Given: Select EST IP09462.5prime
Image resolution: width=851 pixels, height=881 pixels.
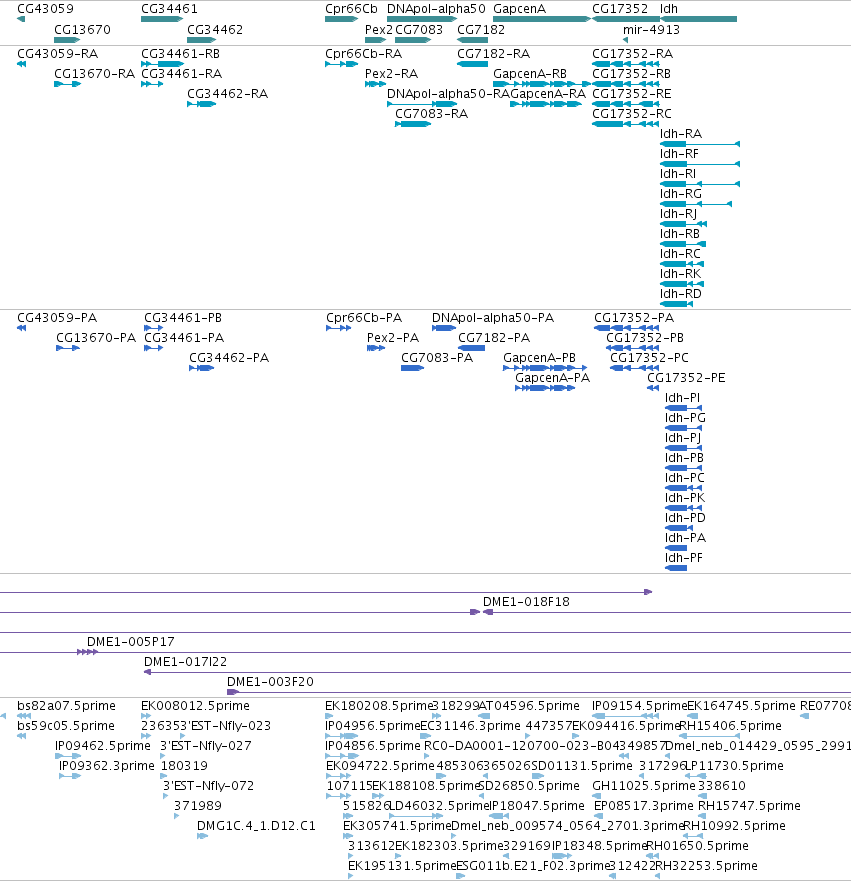Looking at the screenshot, I should coord(103,746).
